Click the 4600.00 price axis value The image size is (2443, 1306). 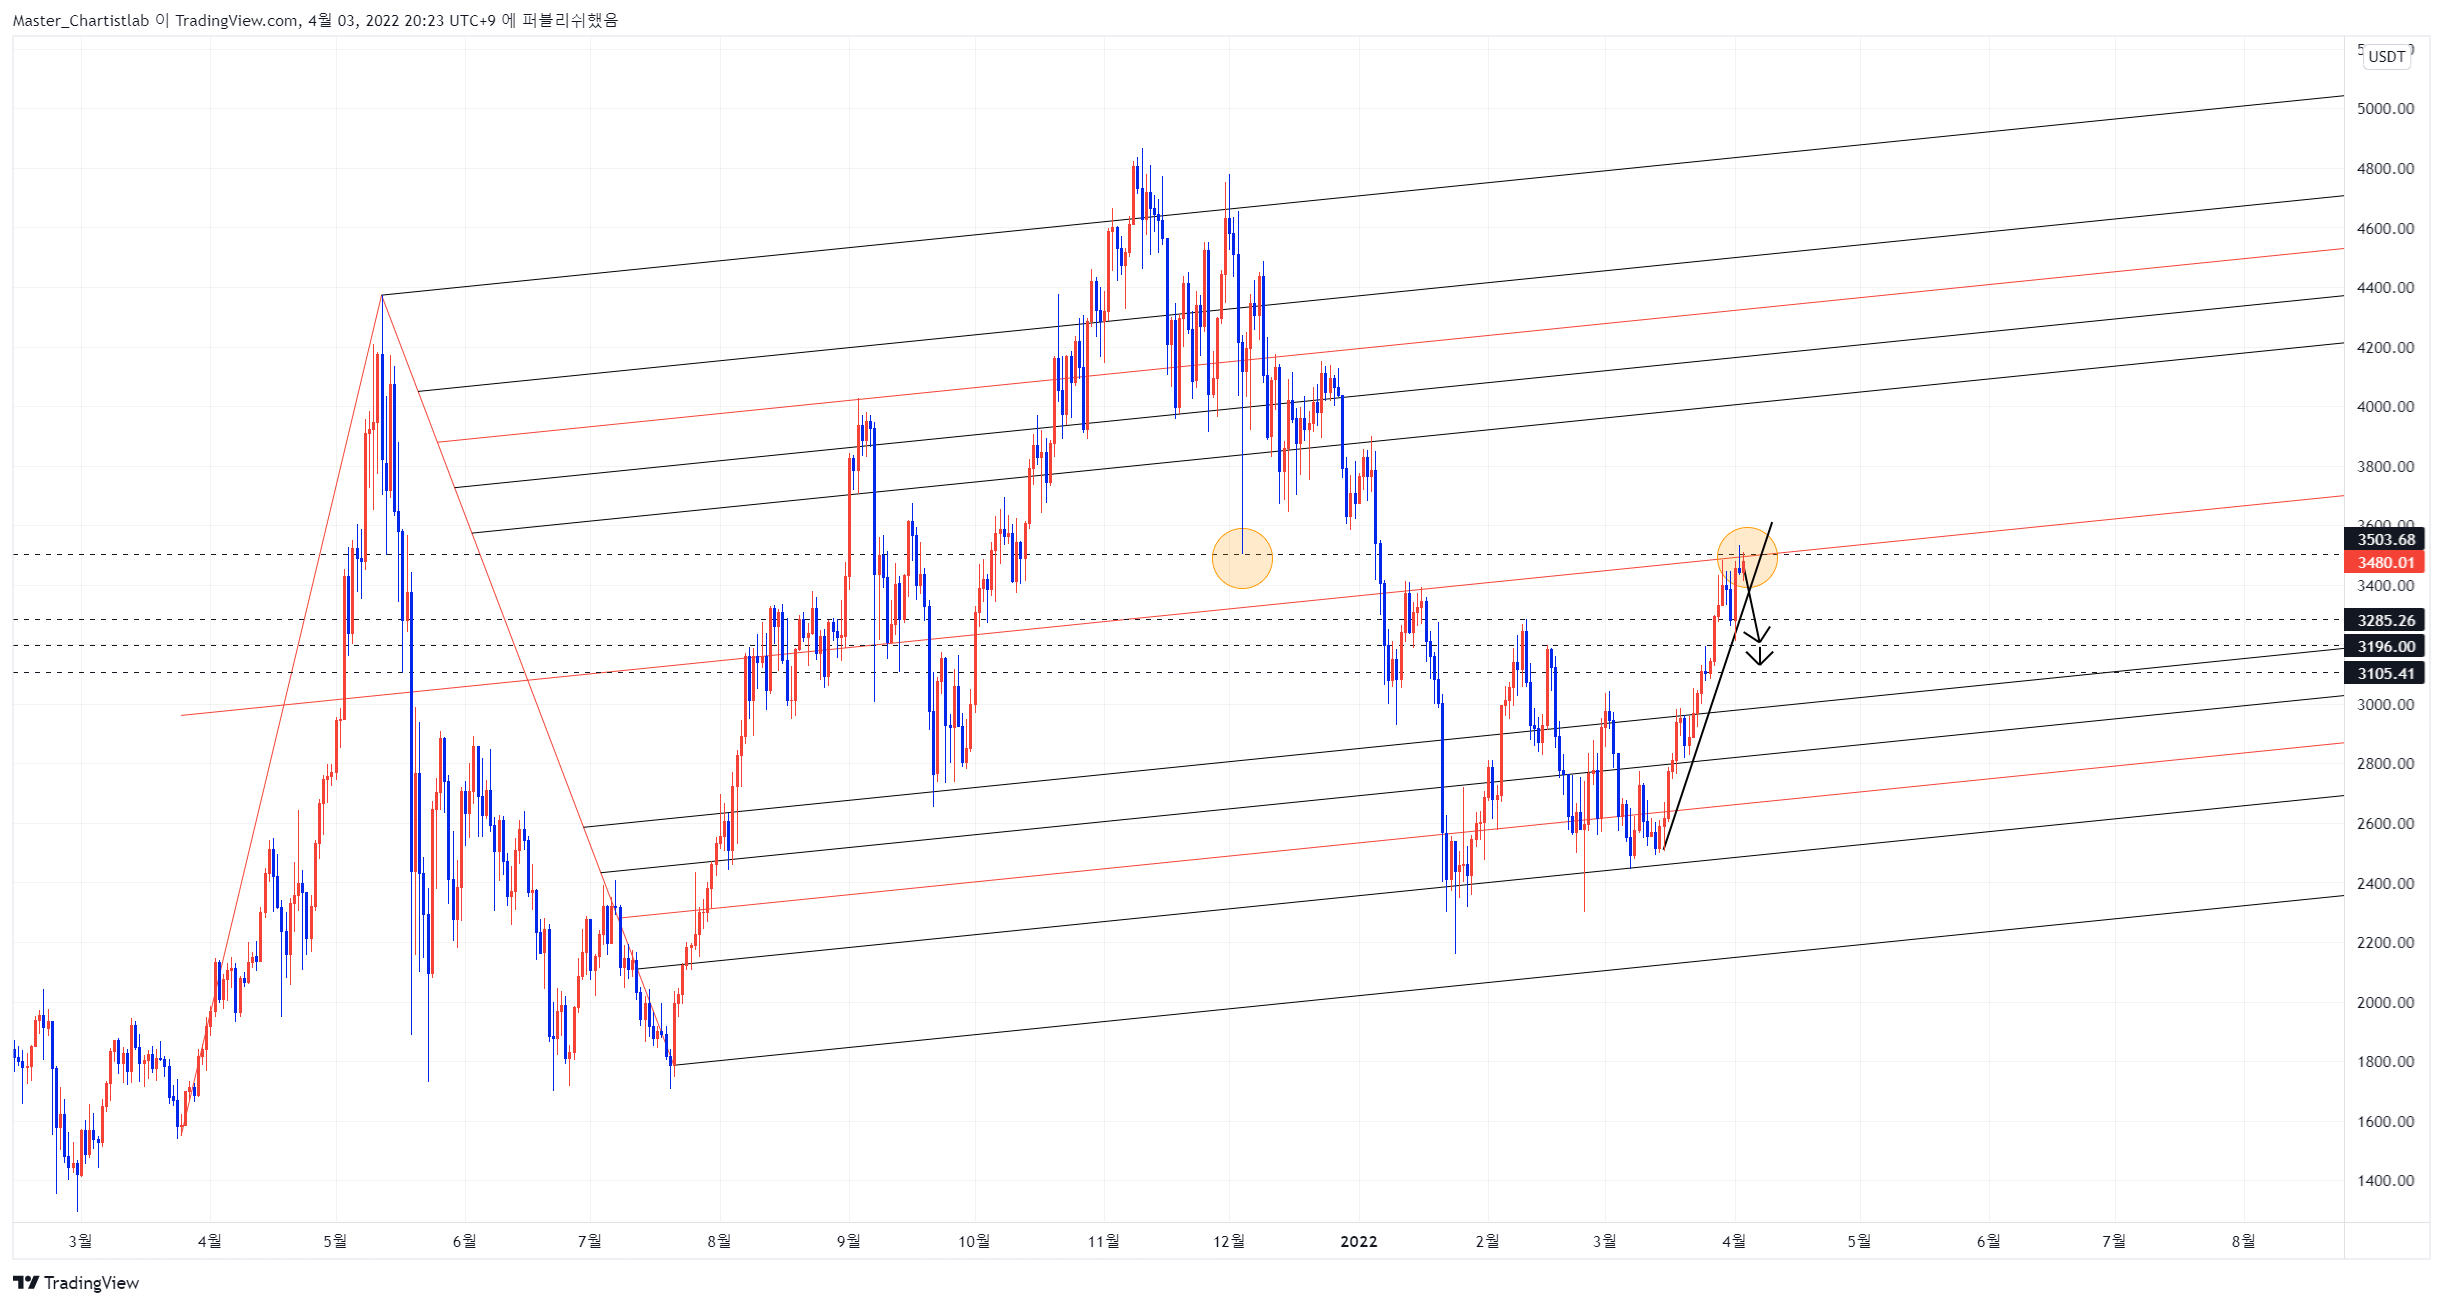[x=2385, y=229]
